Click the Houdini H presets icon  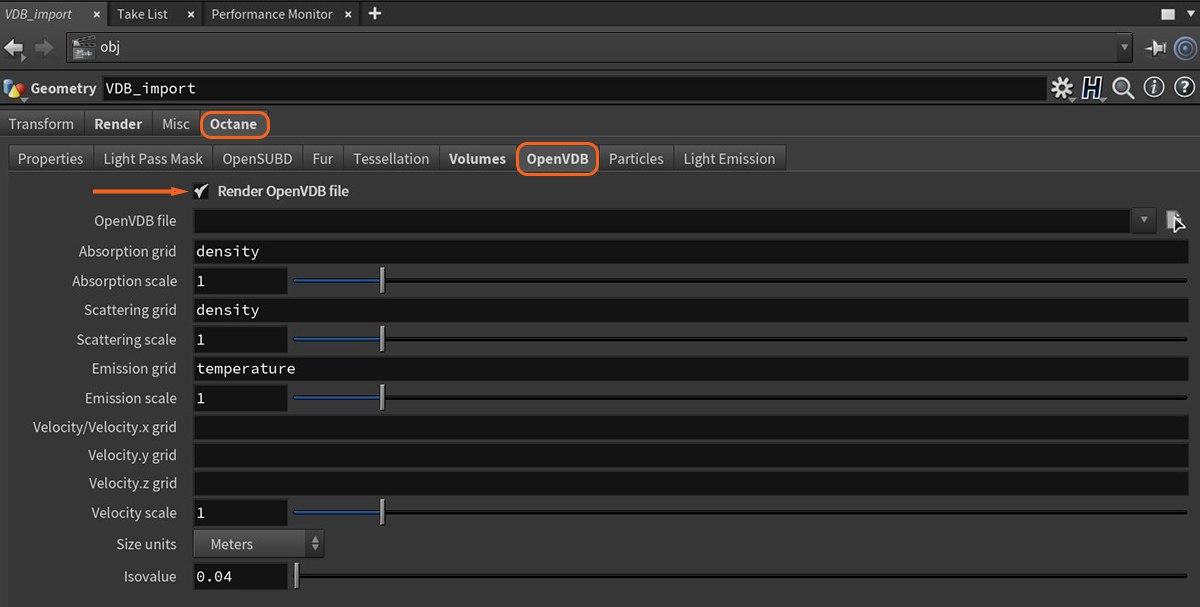pos(1091,88)
